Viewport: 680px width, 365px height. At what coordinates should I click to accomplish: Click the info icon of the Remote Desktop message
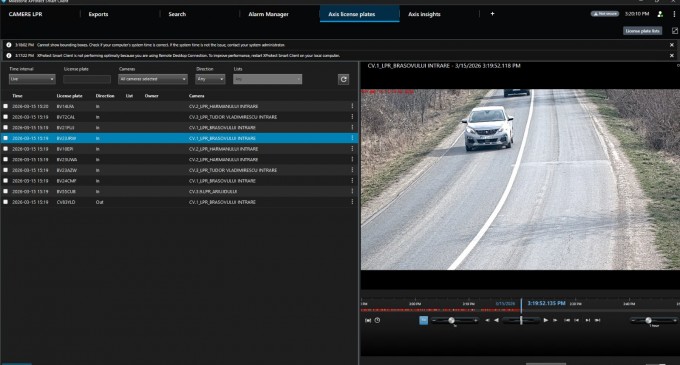[9, 55]
